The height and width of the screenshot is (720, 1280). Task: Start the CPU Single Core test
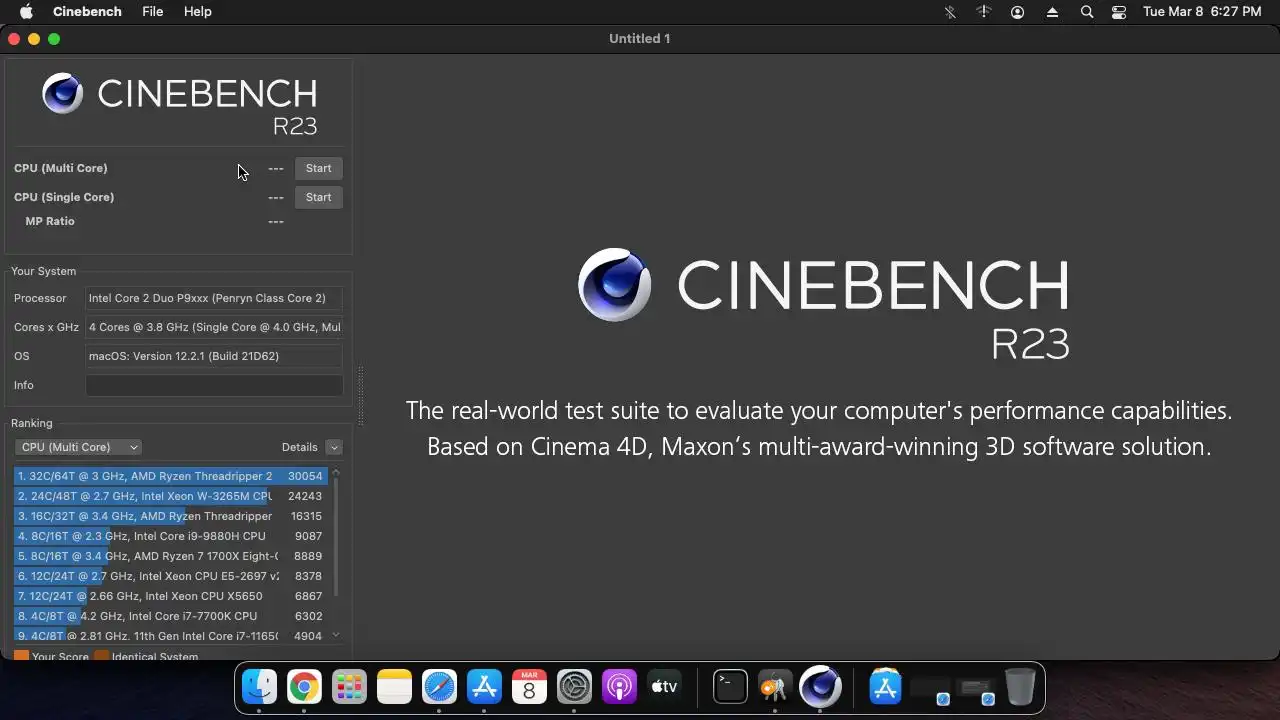[x=318, y=197]
